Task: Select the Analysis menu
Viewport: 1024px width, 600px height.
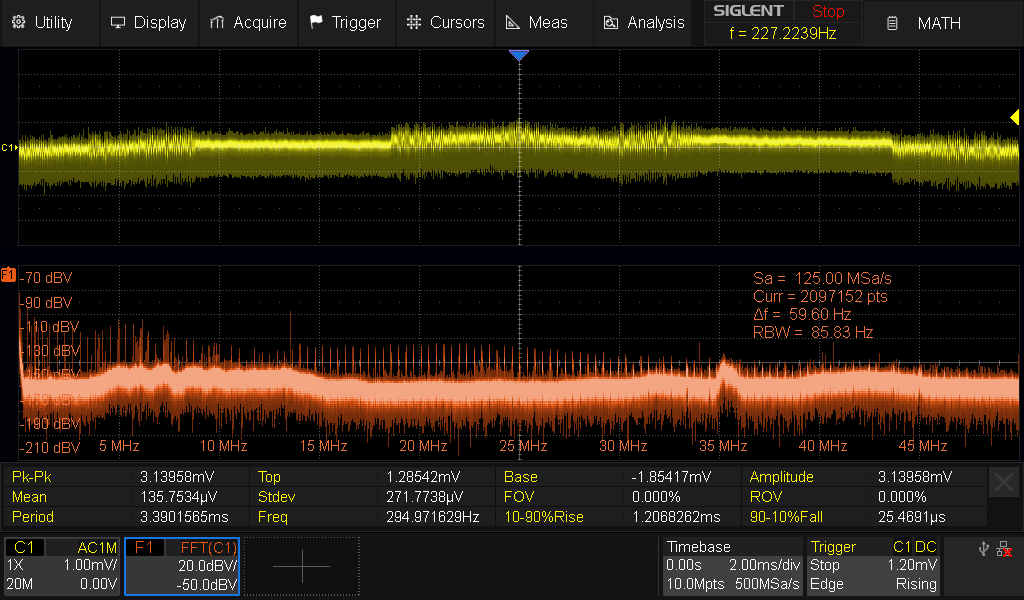Action: [645, 22]
